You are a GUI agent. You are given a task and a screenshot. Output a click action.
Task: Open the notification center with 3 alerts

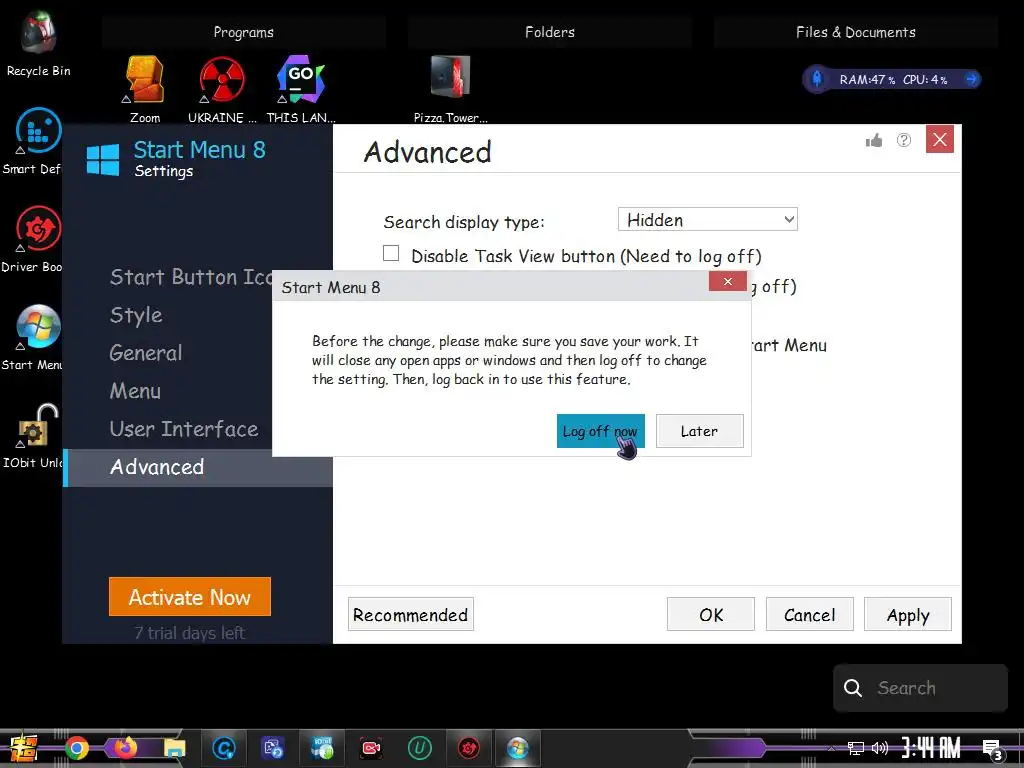[993, 749]
